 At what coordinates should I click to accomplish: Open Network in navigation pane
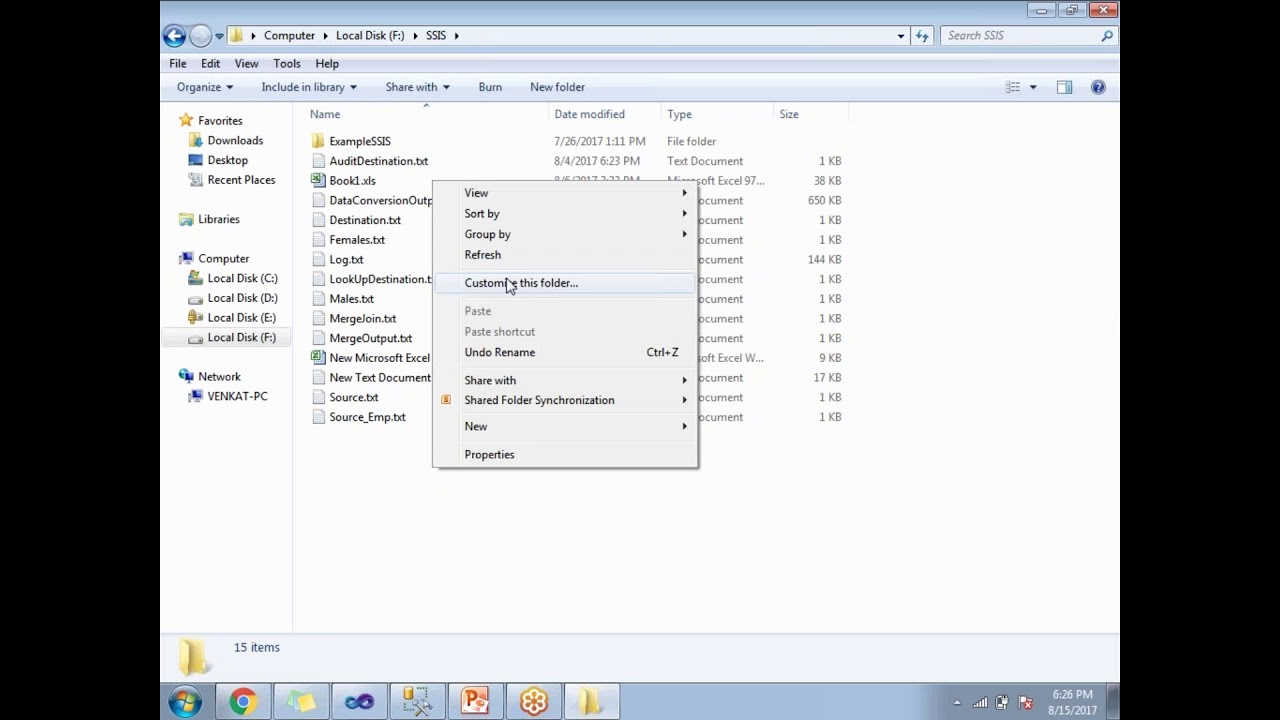[219, 377]
